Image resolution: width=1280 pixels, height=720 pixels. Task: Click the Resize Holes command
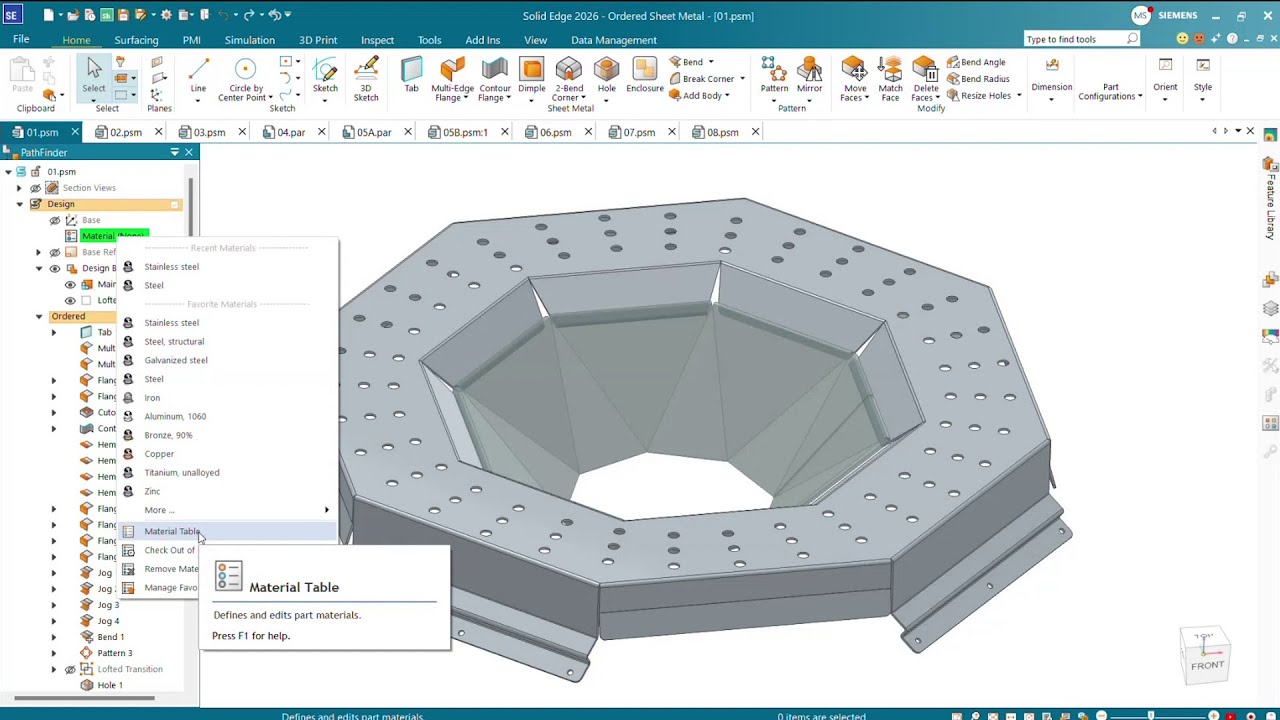pyautogui.click(x=978, y=96)
